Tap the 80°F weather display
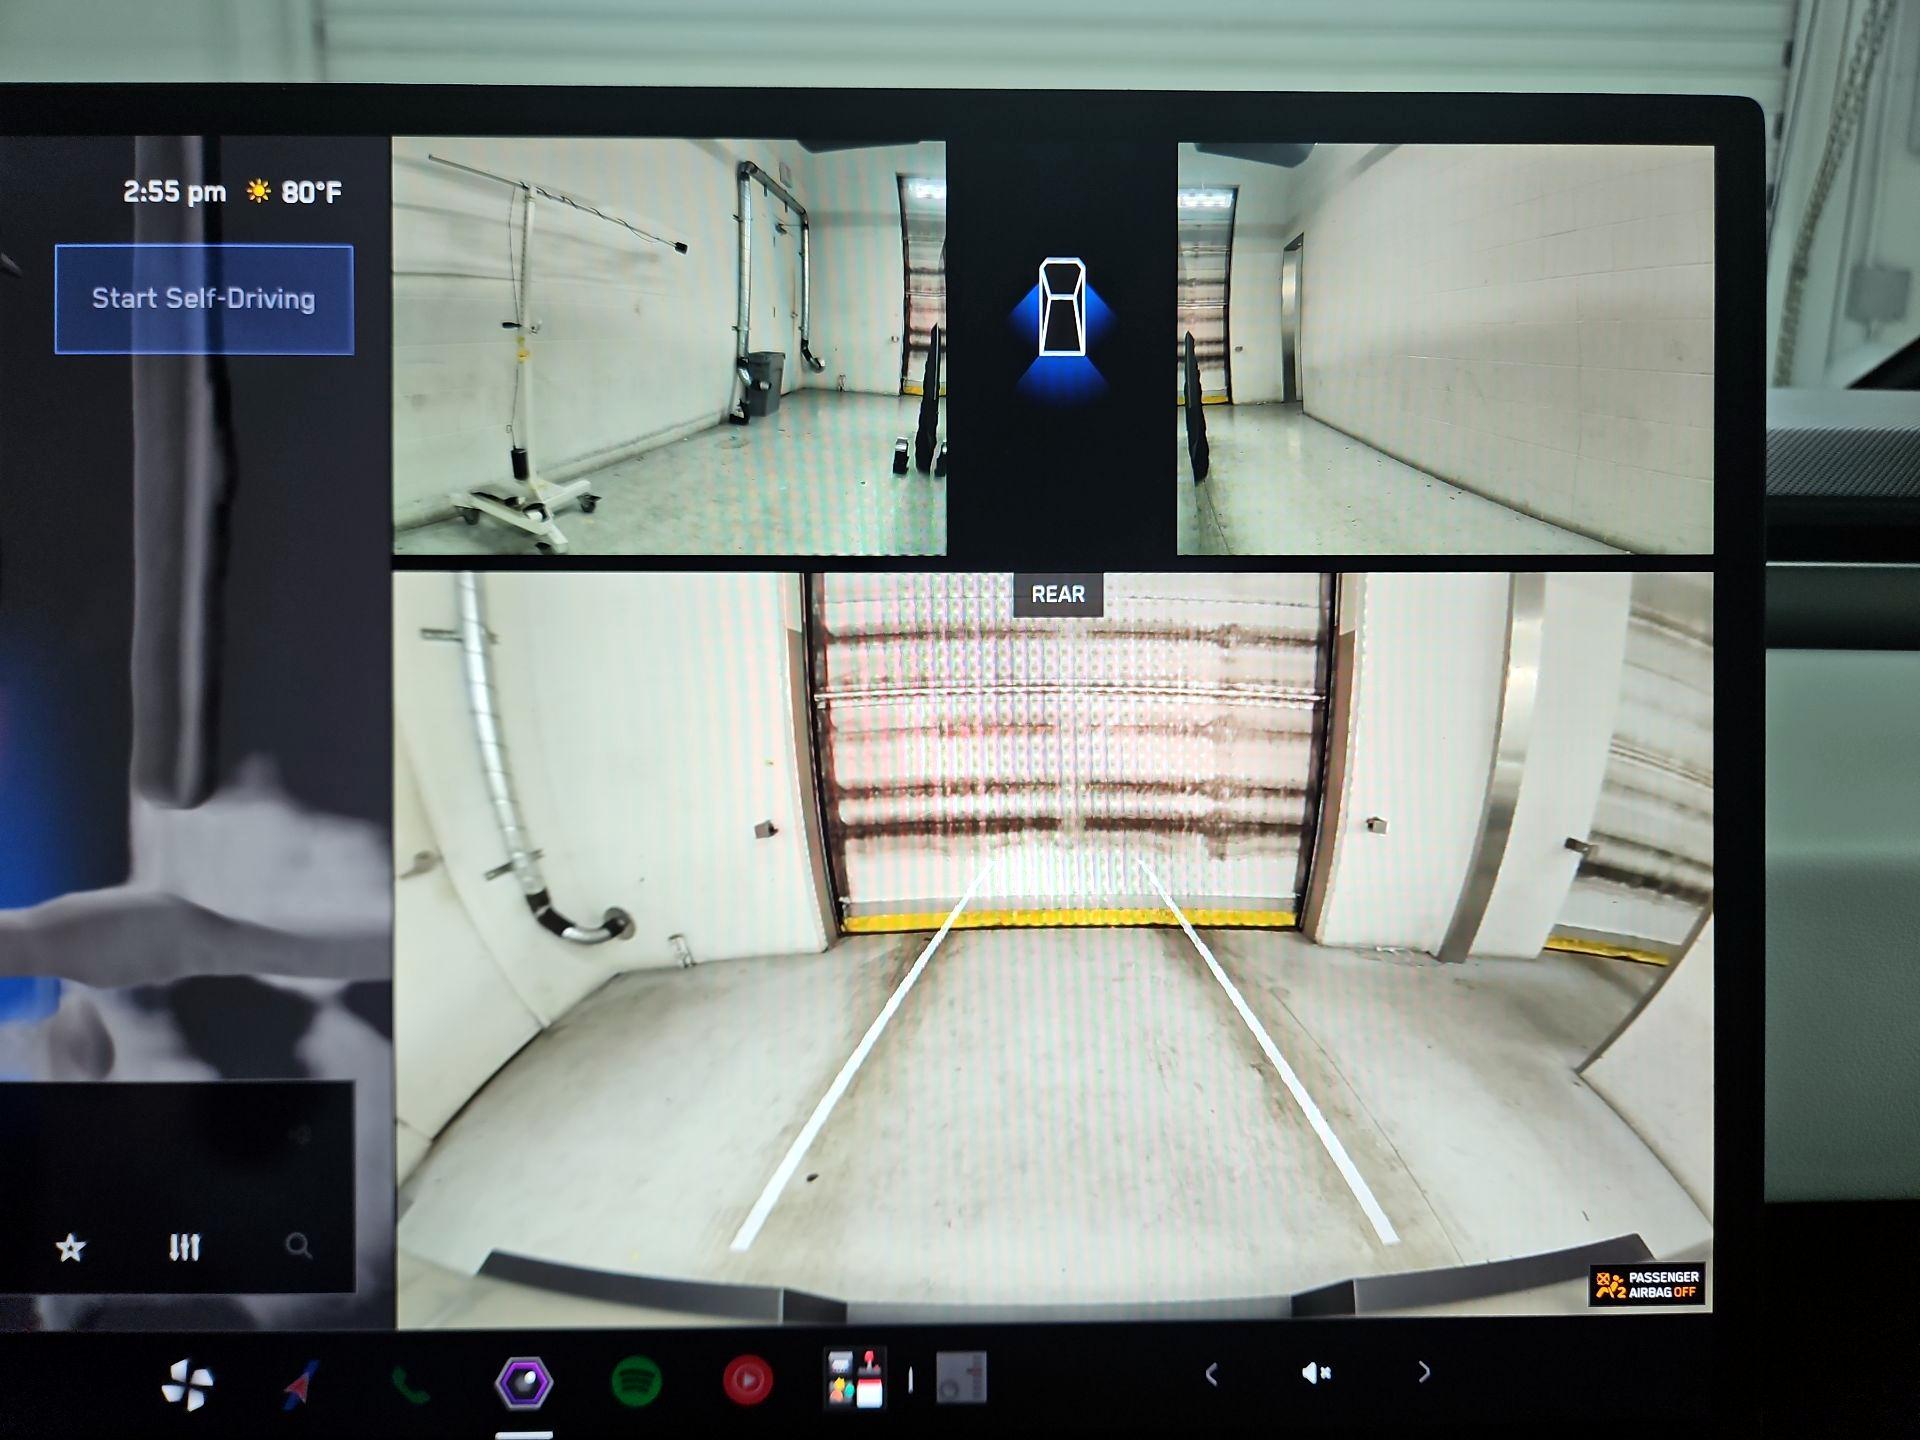This screenshot has width=1920, height=1440. click(x=311, y=192)
